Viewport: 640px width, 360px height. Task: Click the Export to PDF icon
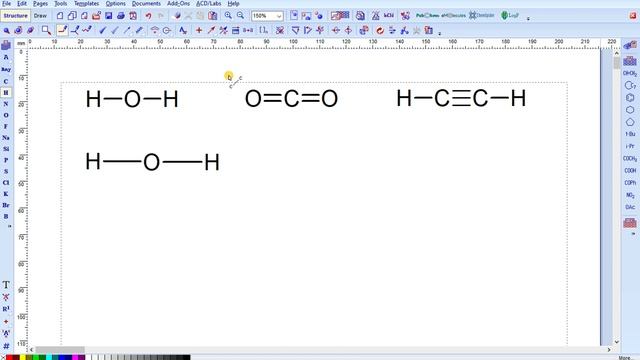pos(133,16)
